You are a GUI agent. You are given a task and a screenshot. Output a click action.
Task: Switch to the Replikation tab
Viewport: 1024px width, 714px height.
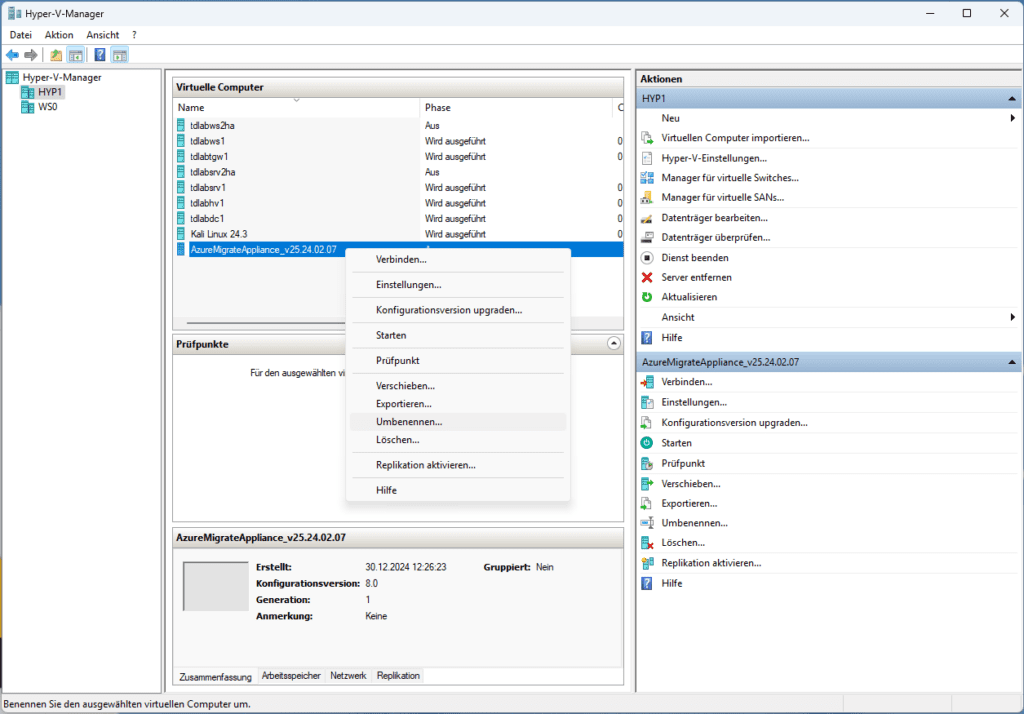398,675
